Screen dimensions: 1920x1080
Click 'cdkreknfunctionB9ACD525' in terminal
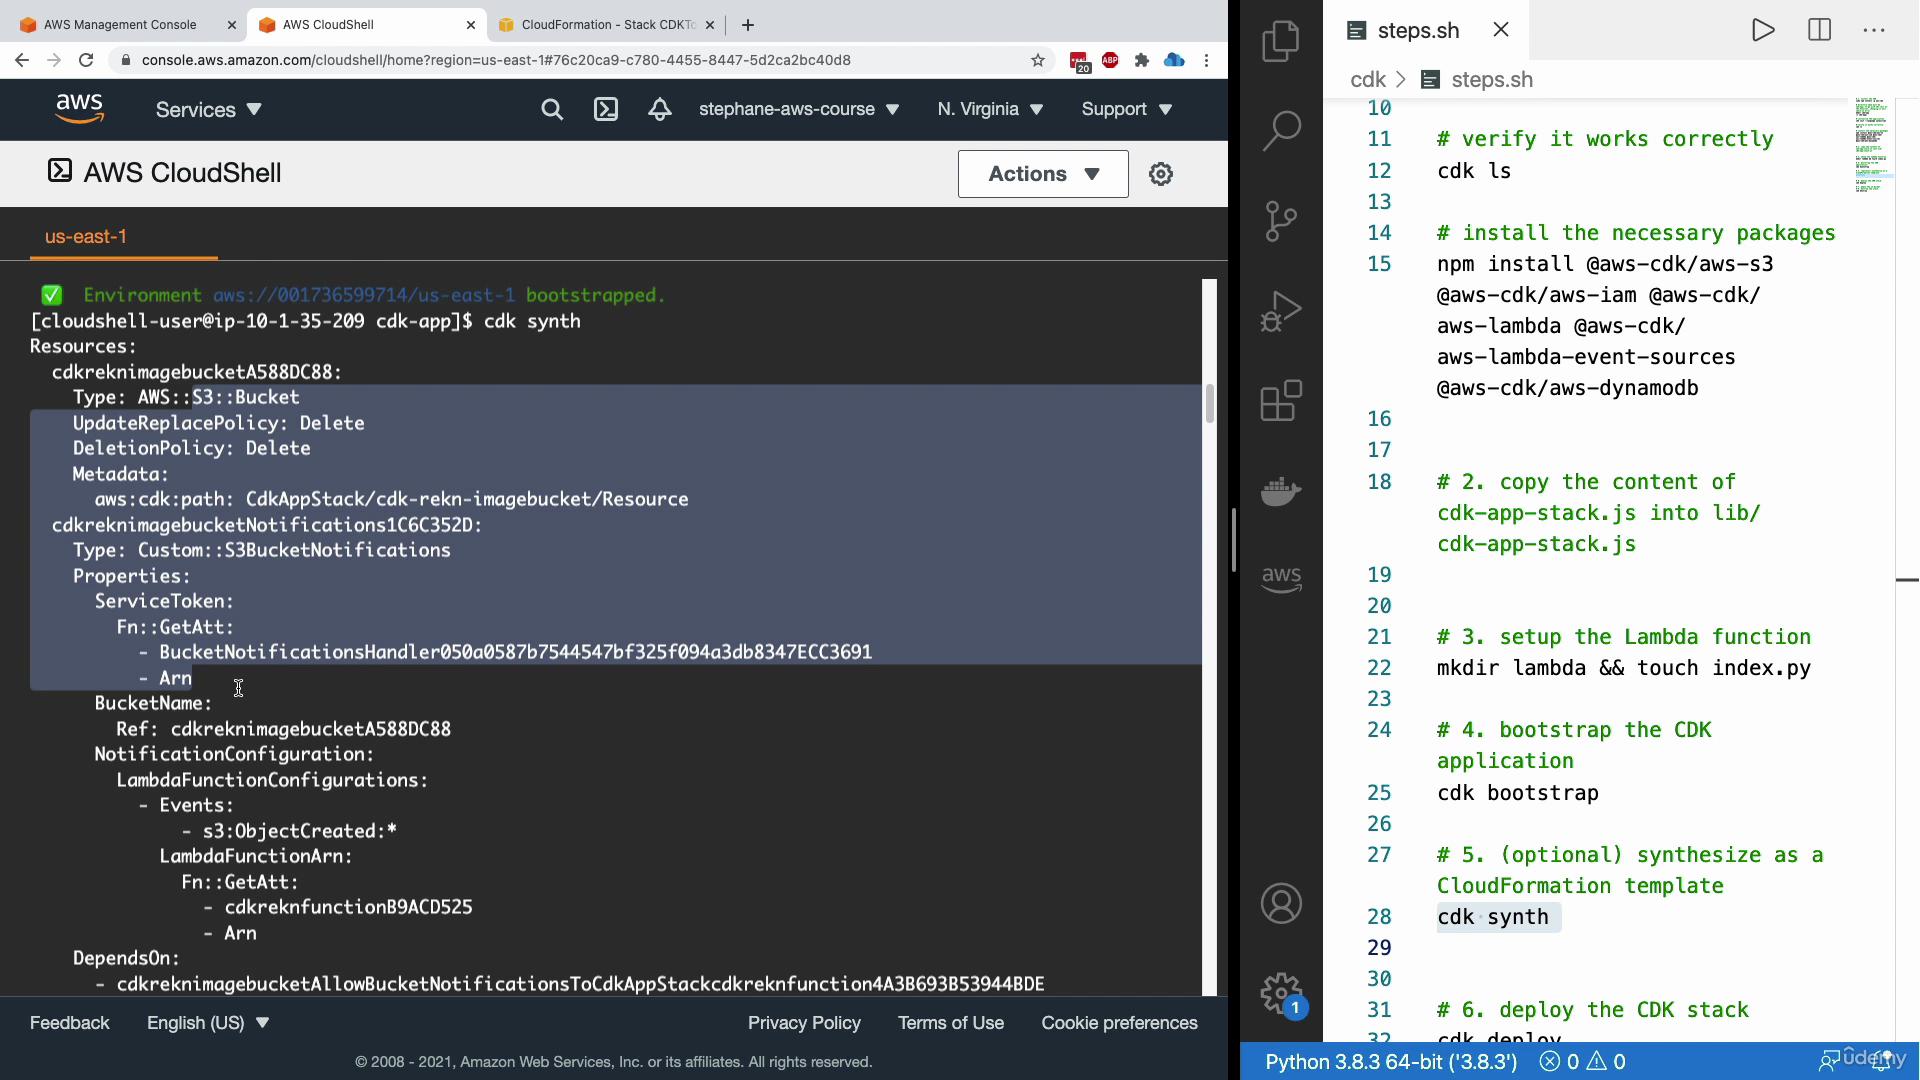tap(348, 907)
